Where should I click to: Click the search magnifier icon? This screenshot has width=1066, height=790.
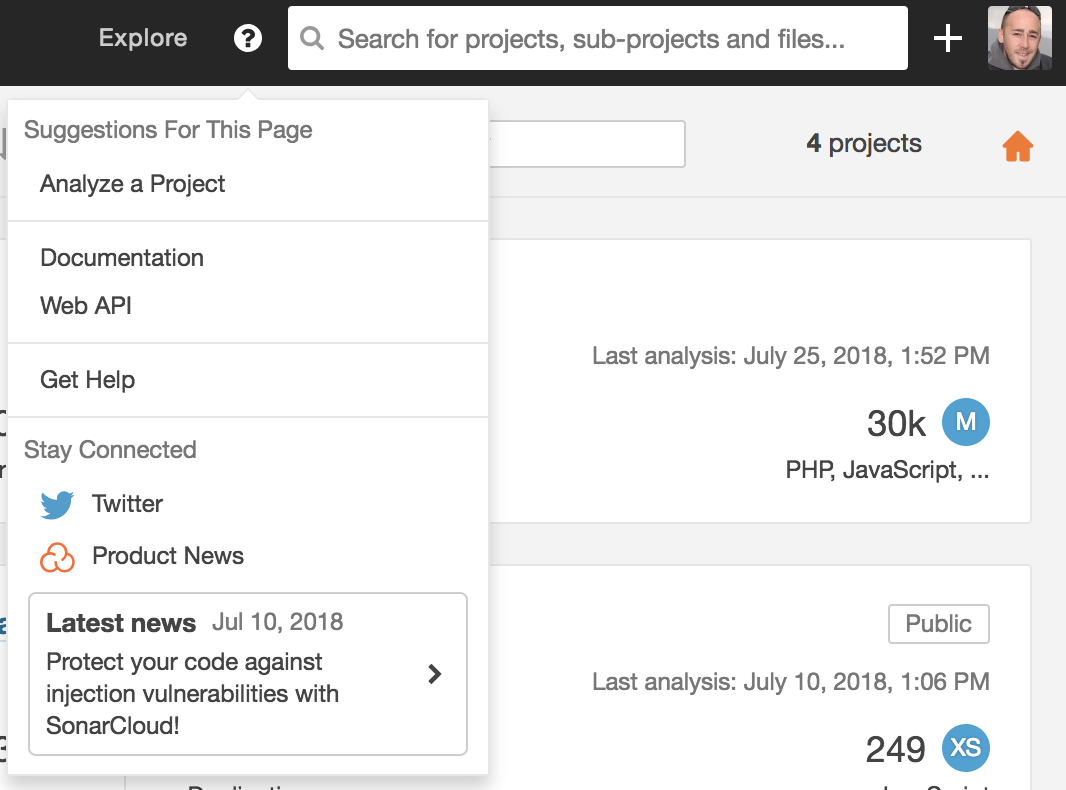312,39
